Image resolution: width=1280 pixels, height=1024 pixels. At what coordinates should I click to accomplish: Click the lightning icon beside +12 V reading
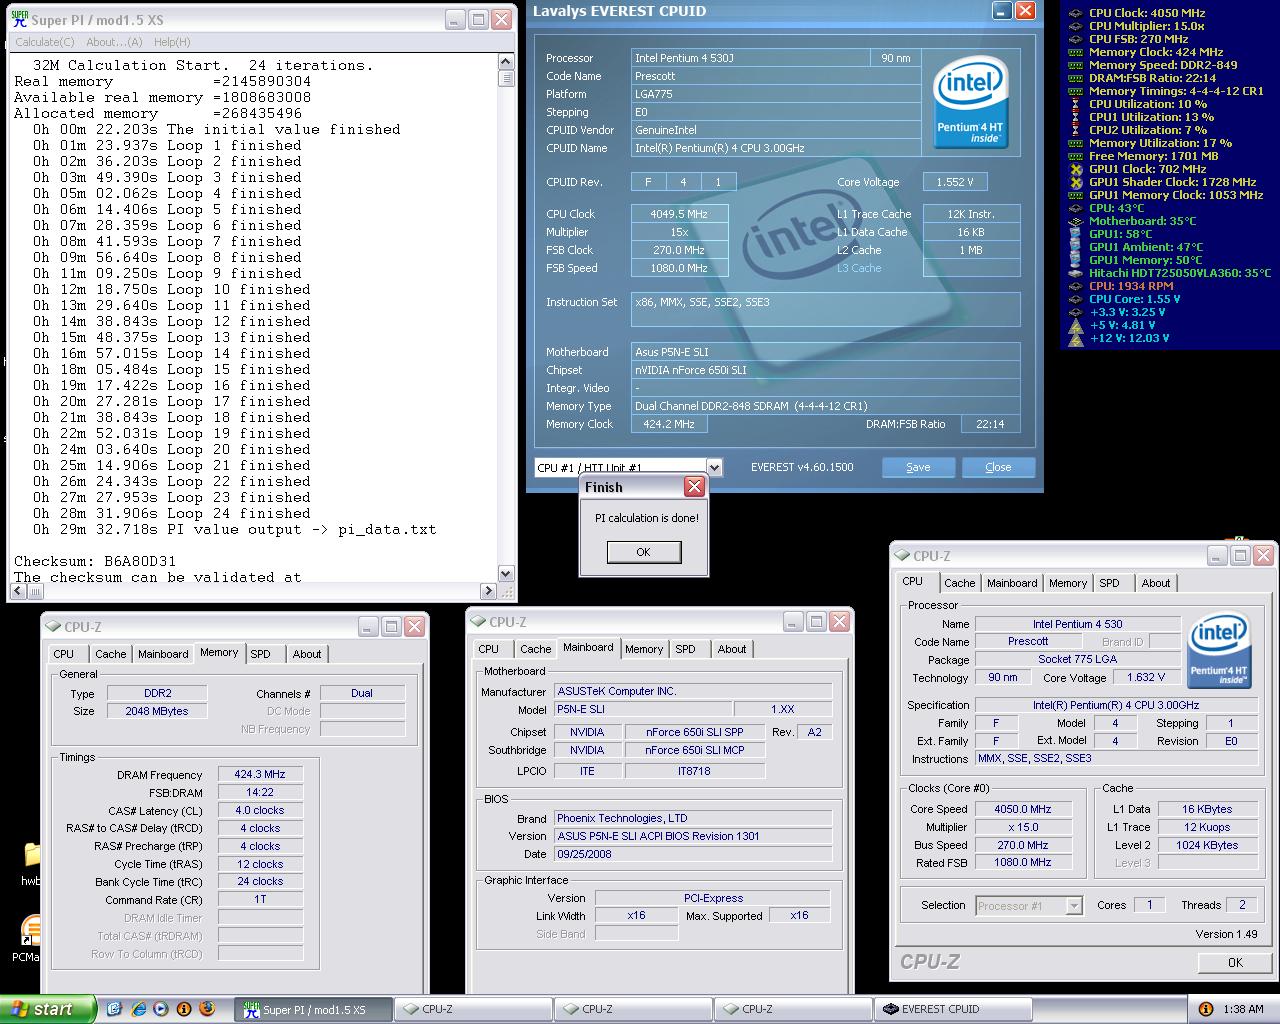(x=1075, y=338)
